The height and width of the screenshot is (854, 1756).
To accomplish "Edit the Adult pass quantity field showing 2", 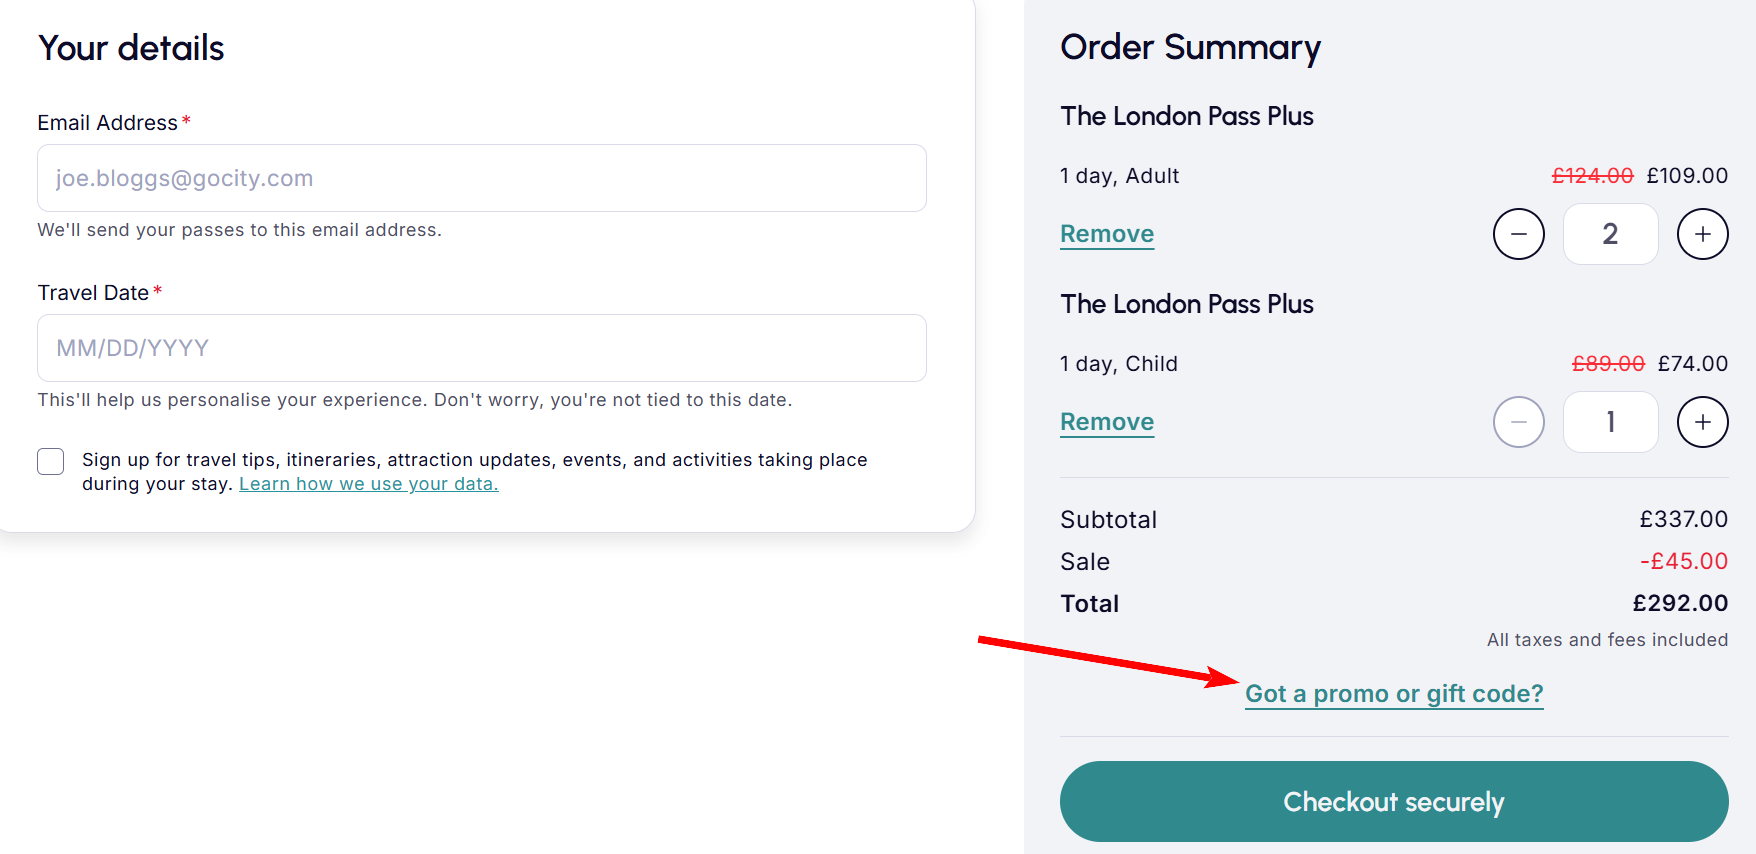I will coord(1610,233).
